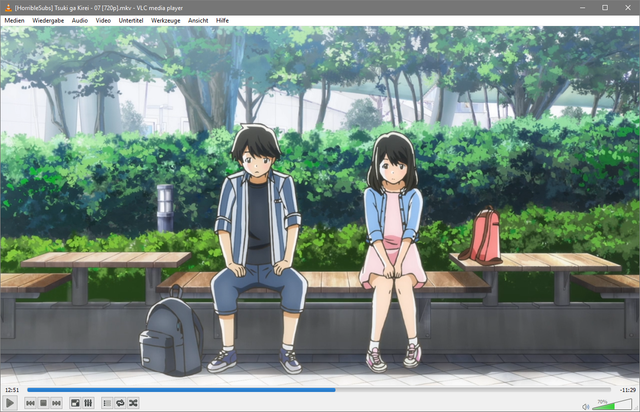Maximize the VLC media player window
Screen dimensions: 640x412
(605, 7)
